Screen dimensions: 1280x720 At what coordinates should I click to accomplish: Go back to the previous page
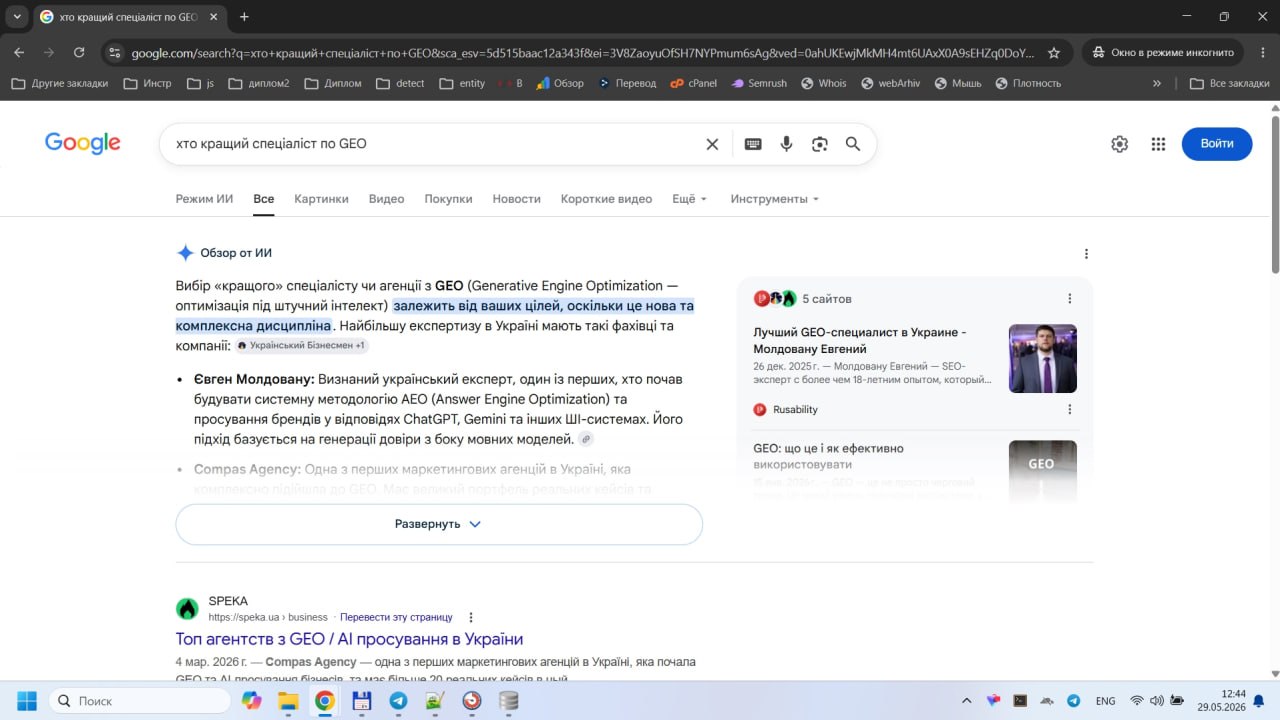(x=19, y=52)
